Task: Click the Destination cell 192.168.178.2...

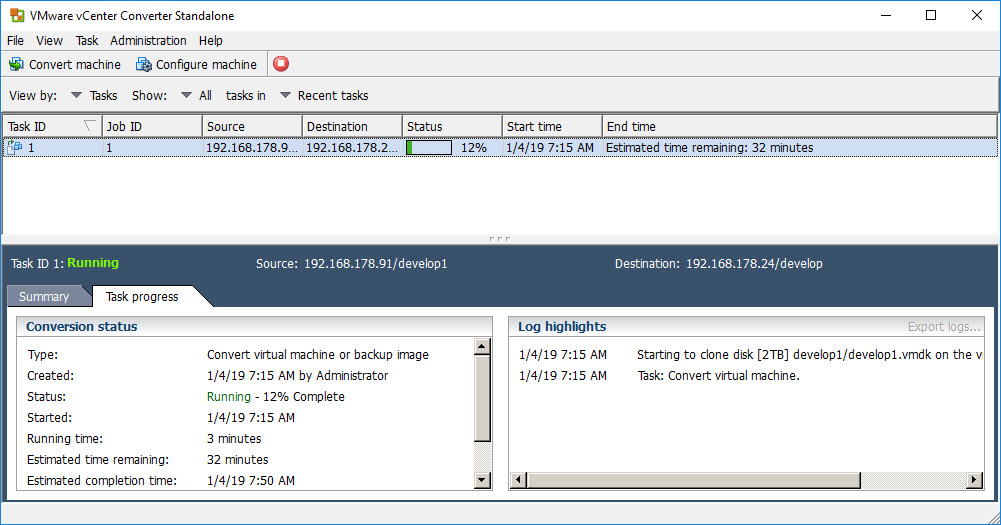Action: (352, 148)
